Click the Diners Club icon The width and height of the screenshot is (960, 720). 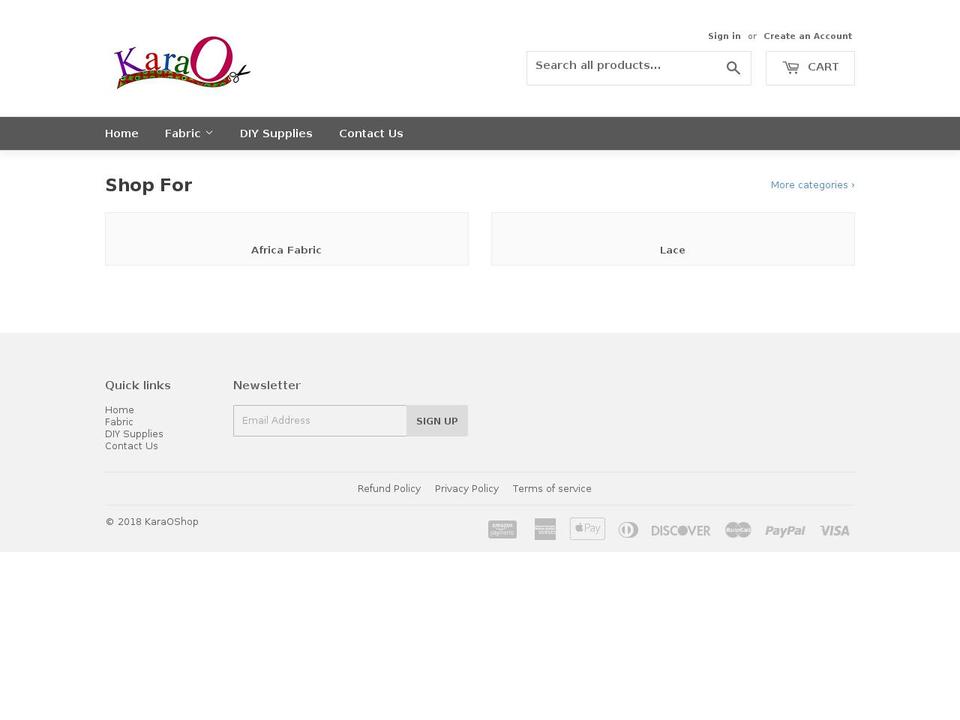tap(628, 530)
